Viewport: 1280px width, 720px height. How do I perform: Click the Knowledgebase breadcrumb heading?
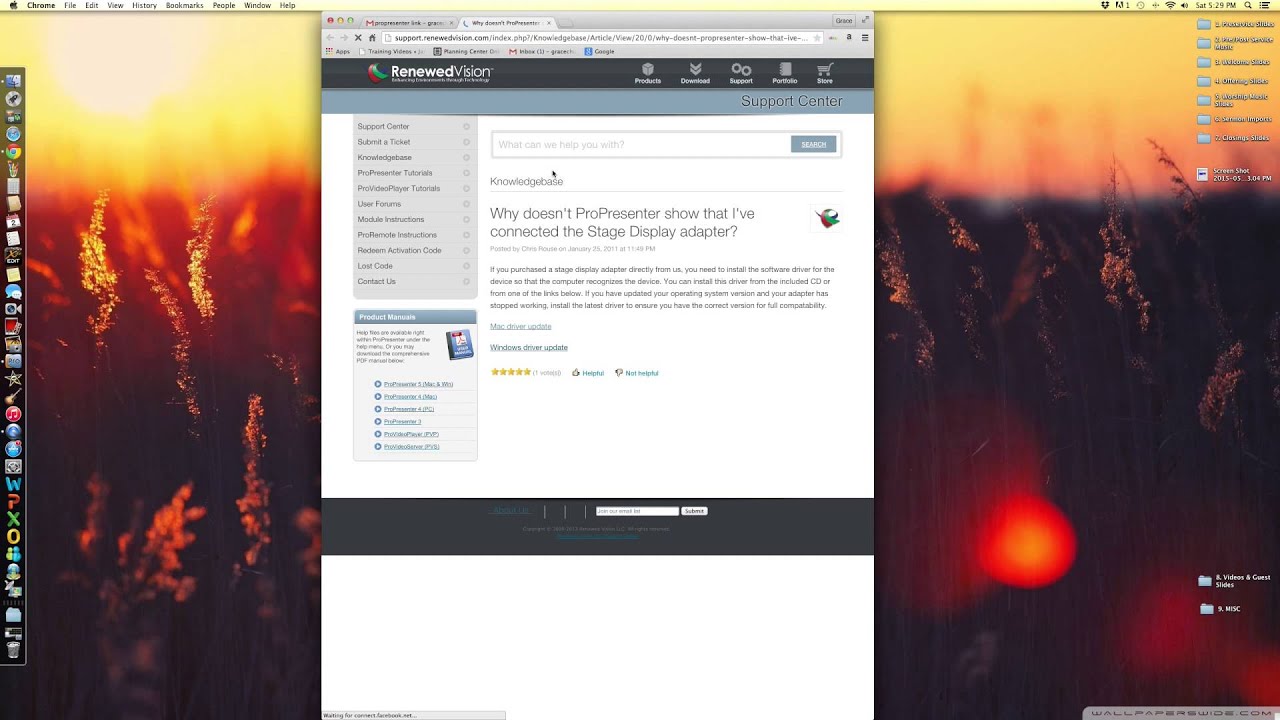click(526, 181)
